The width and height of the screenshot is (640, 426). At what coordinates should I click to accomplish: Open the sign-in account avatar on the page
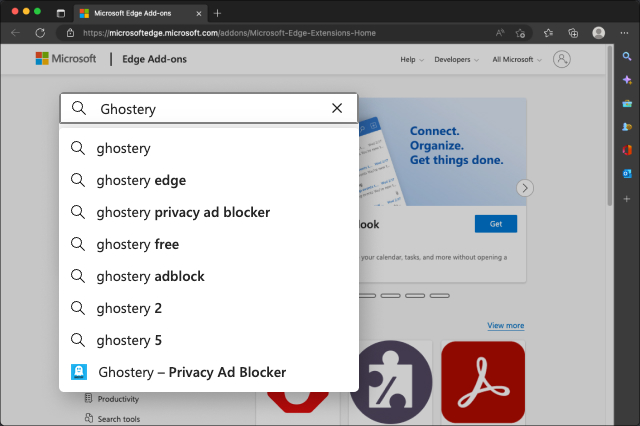[x=562, y=59]
